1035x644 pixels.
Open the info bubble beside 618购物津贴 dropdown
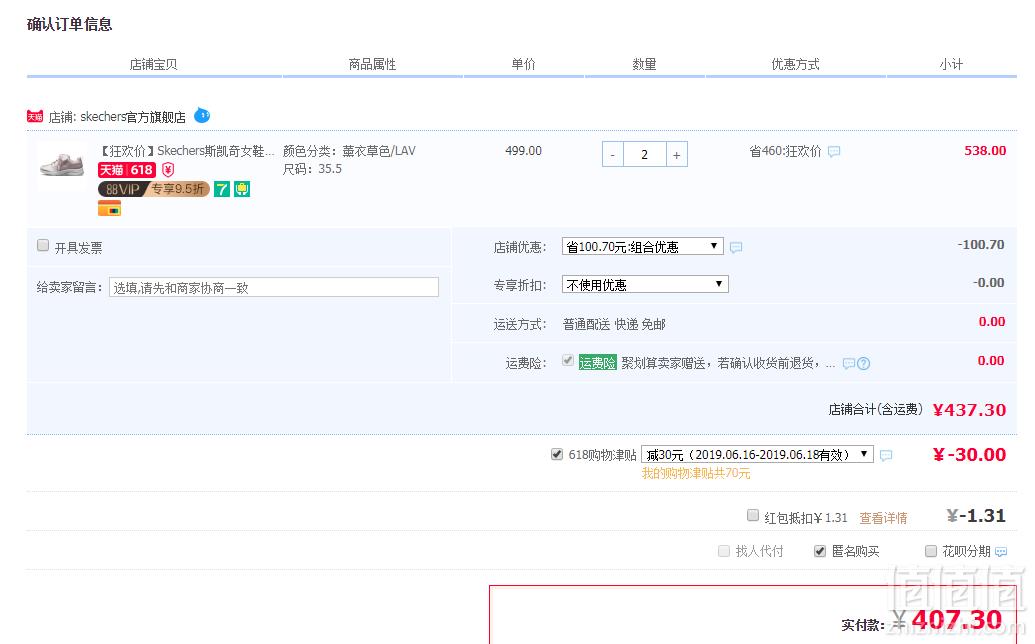[x=886, y=455]
